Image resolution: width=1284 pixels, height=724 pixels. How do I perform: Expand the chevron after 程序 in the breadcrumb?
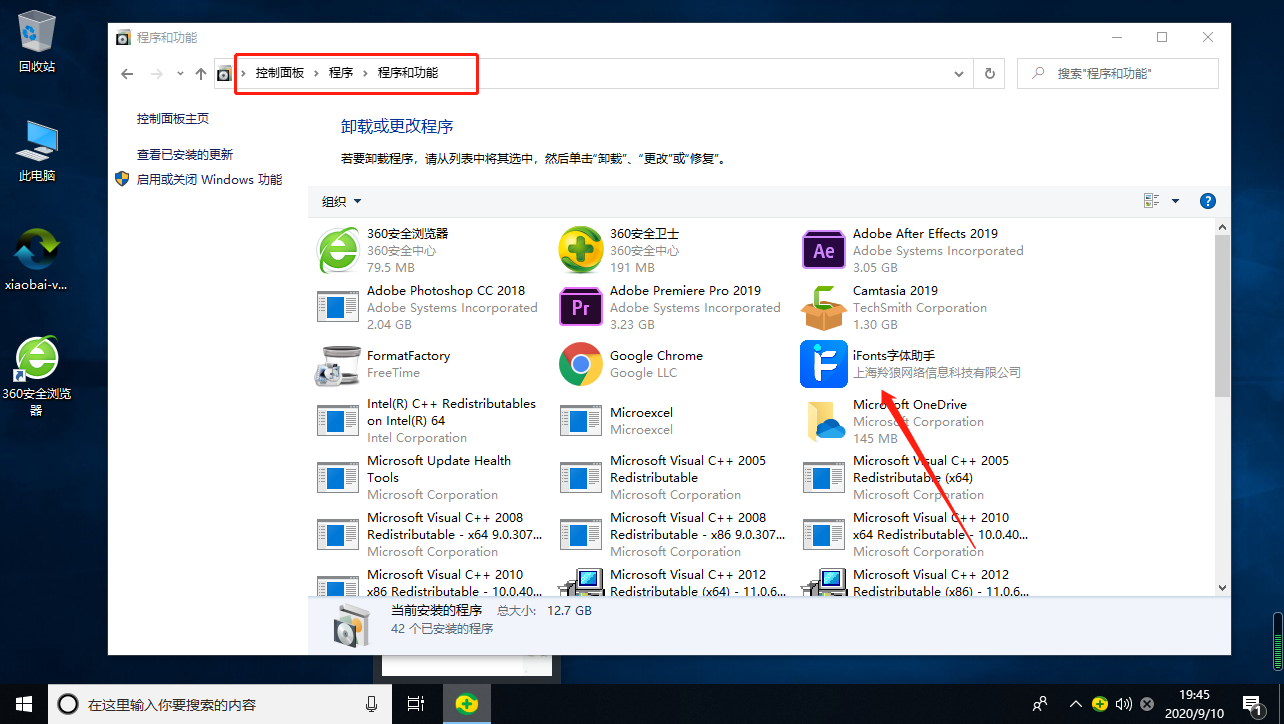click(365, 73)
